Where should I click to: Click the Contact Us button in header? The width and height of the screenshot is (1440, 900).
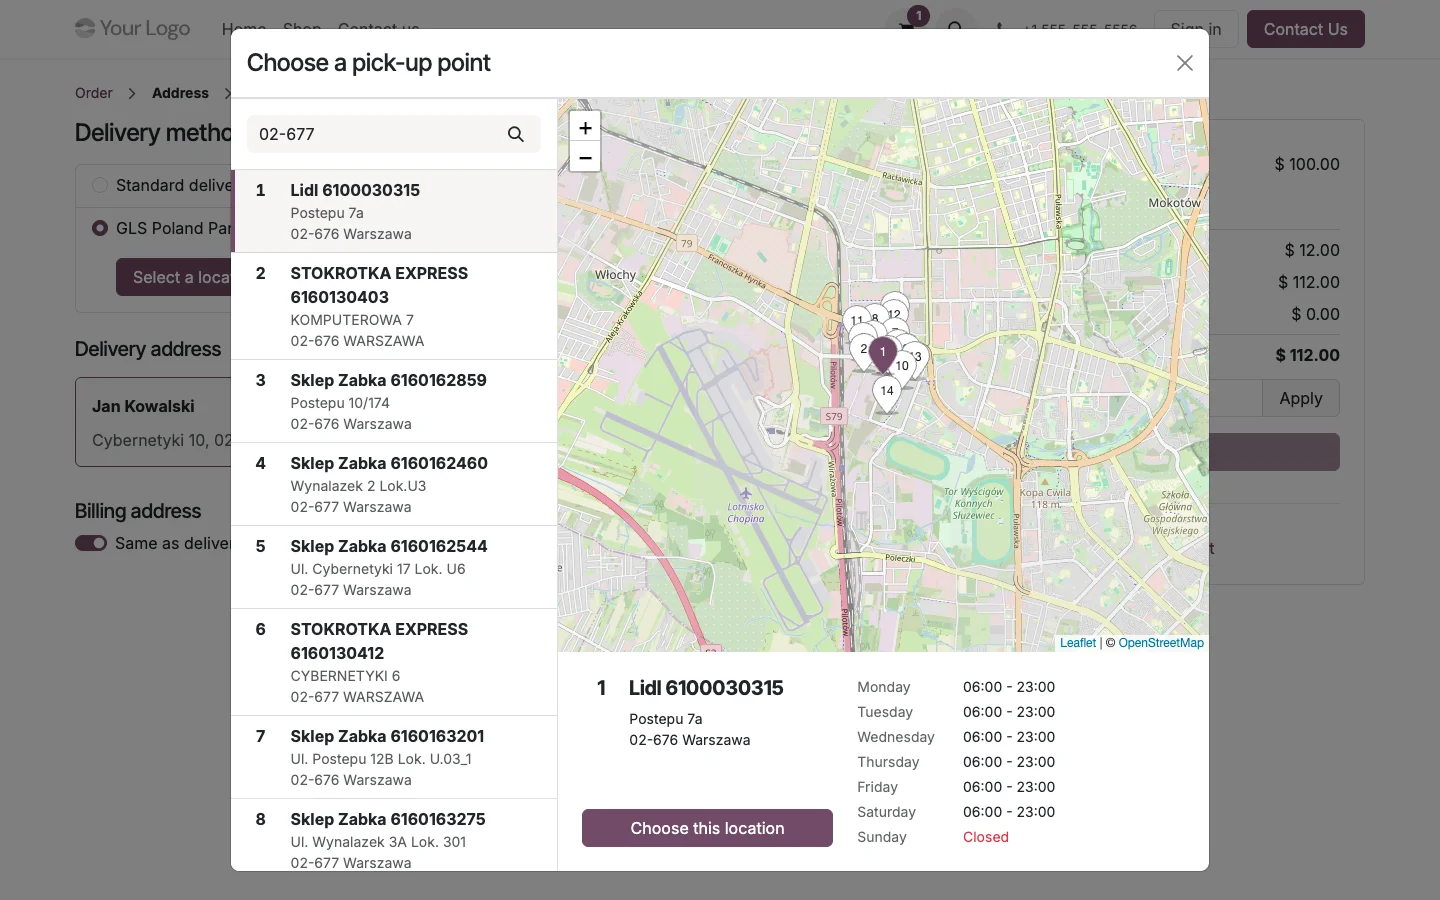click(x=1305, y=29)
